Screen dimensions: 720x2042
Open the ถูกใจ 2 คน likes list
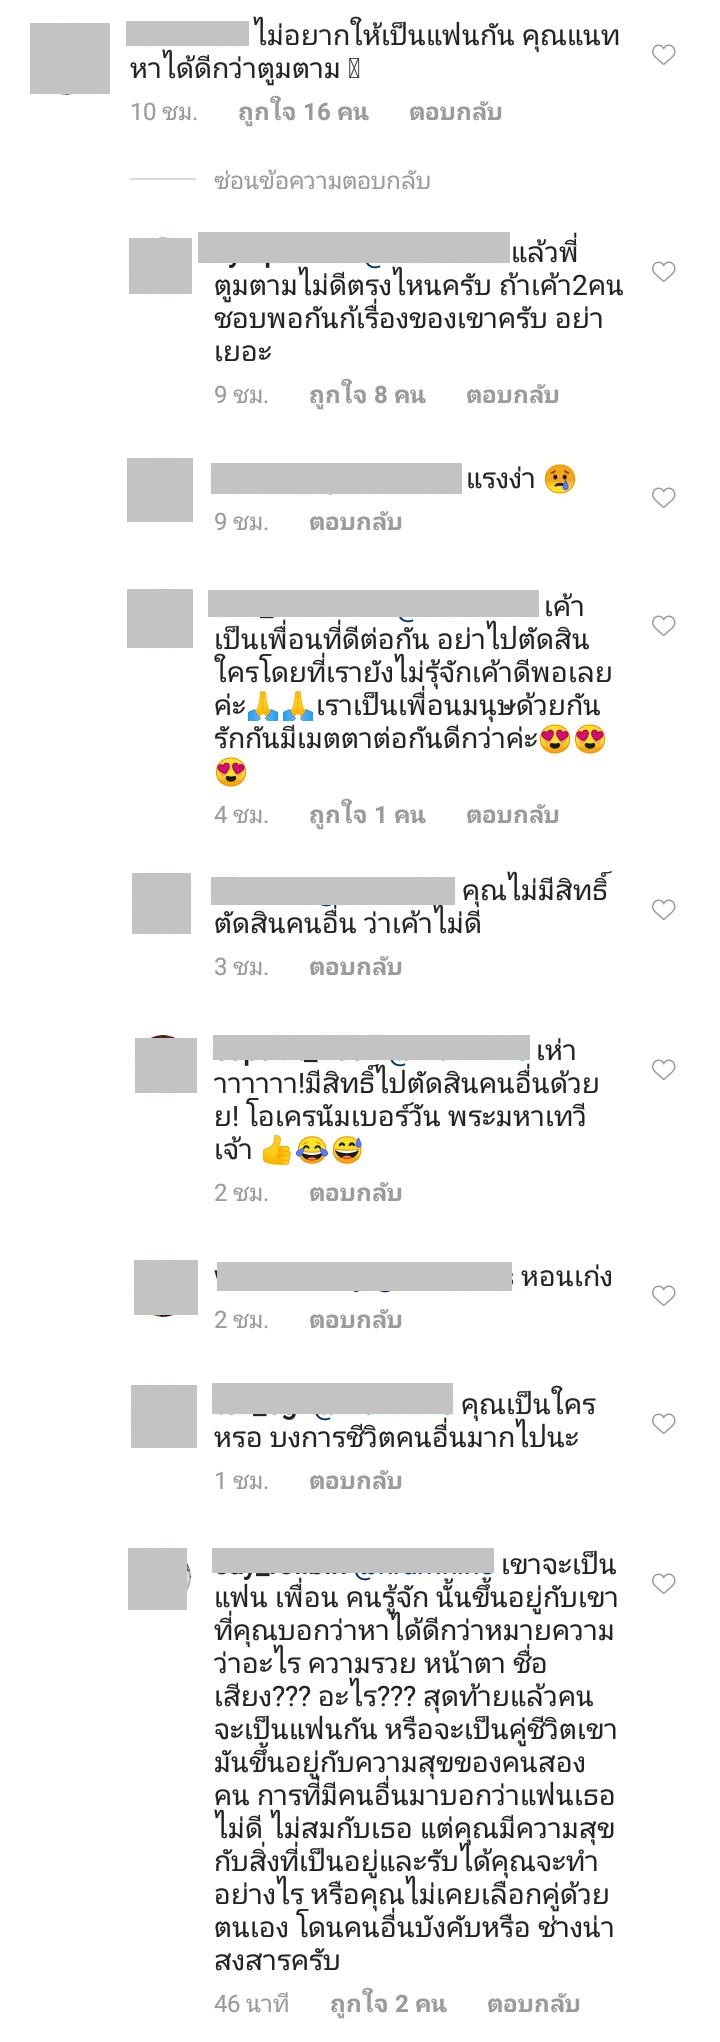[x=388, y=2004]
